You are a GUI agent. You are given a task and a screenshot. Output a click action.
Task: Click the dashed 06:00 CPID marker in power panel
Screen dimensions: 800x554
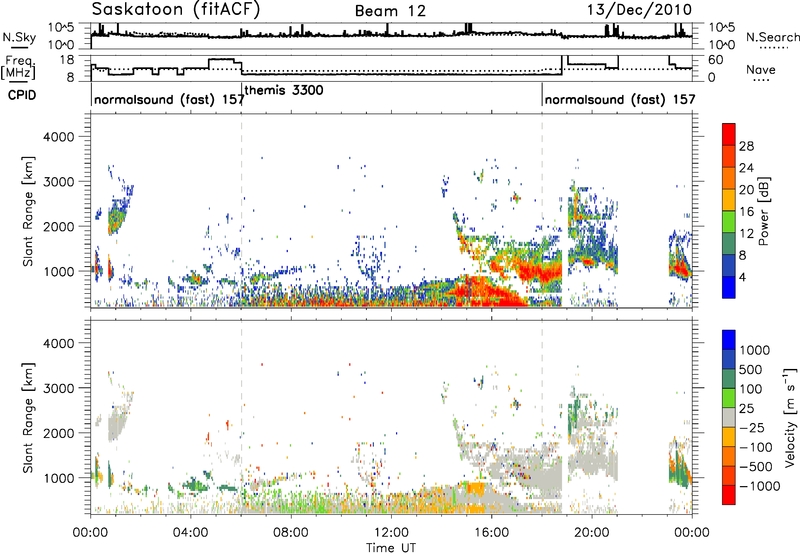241,210
